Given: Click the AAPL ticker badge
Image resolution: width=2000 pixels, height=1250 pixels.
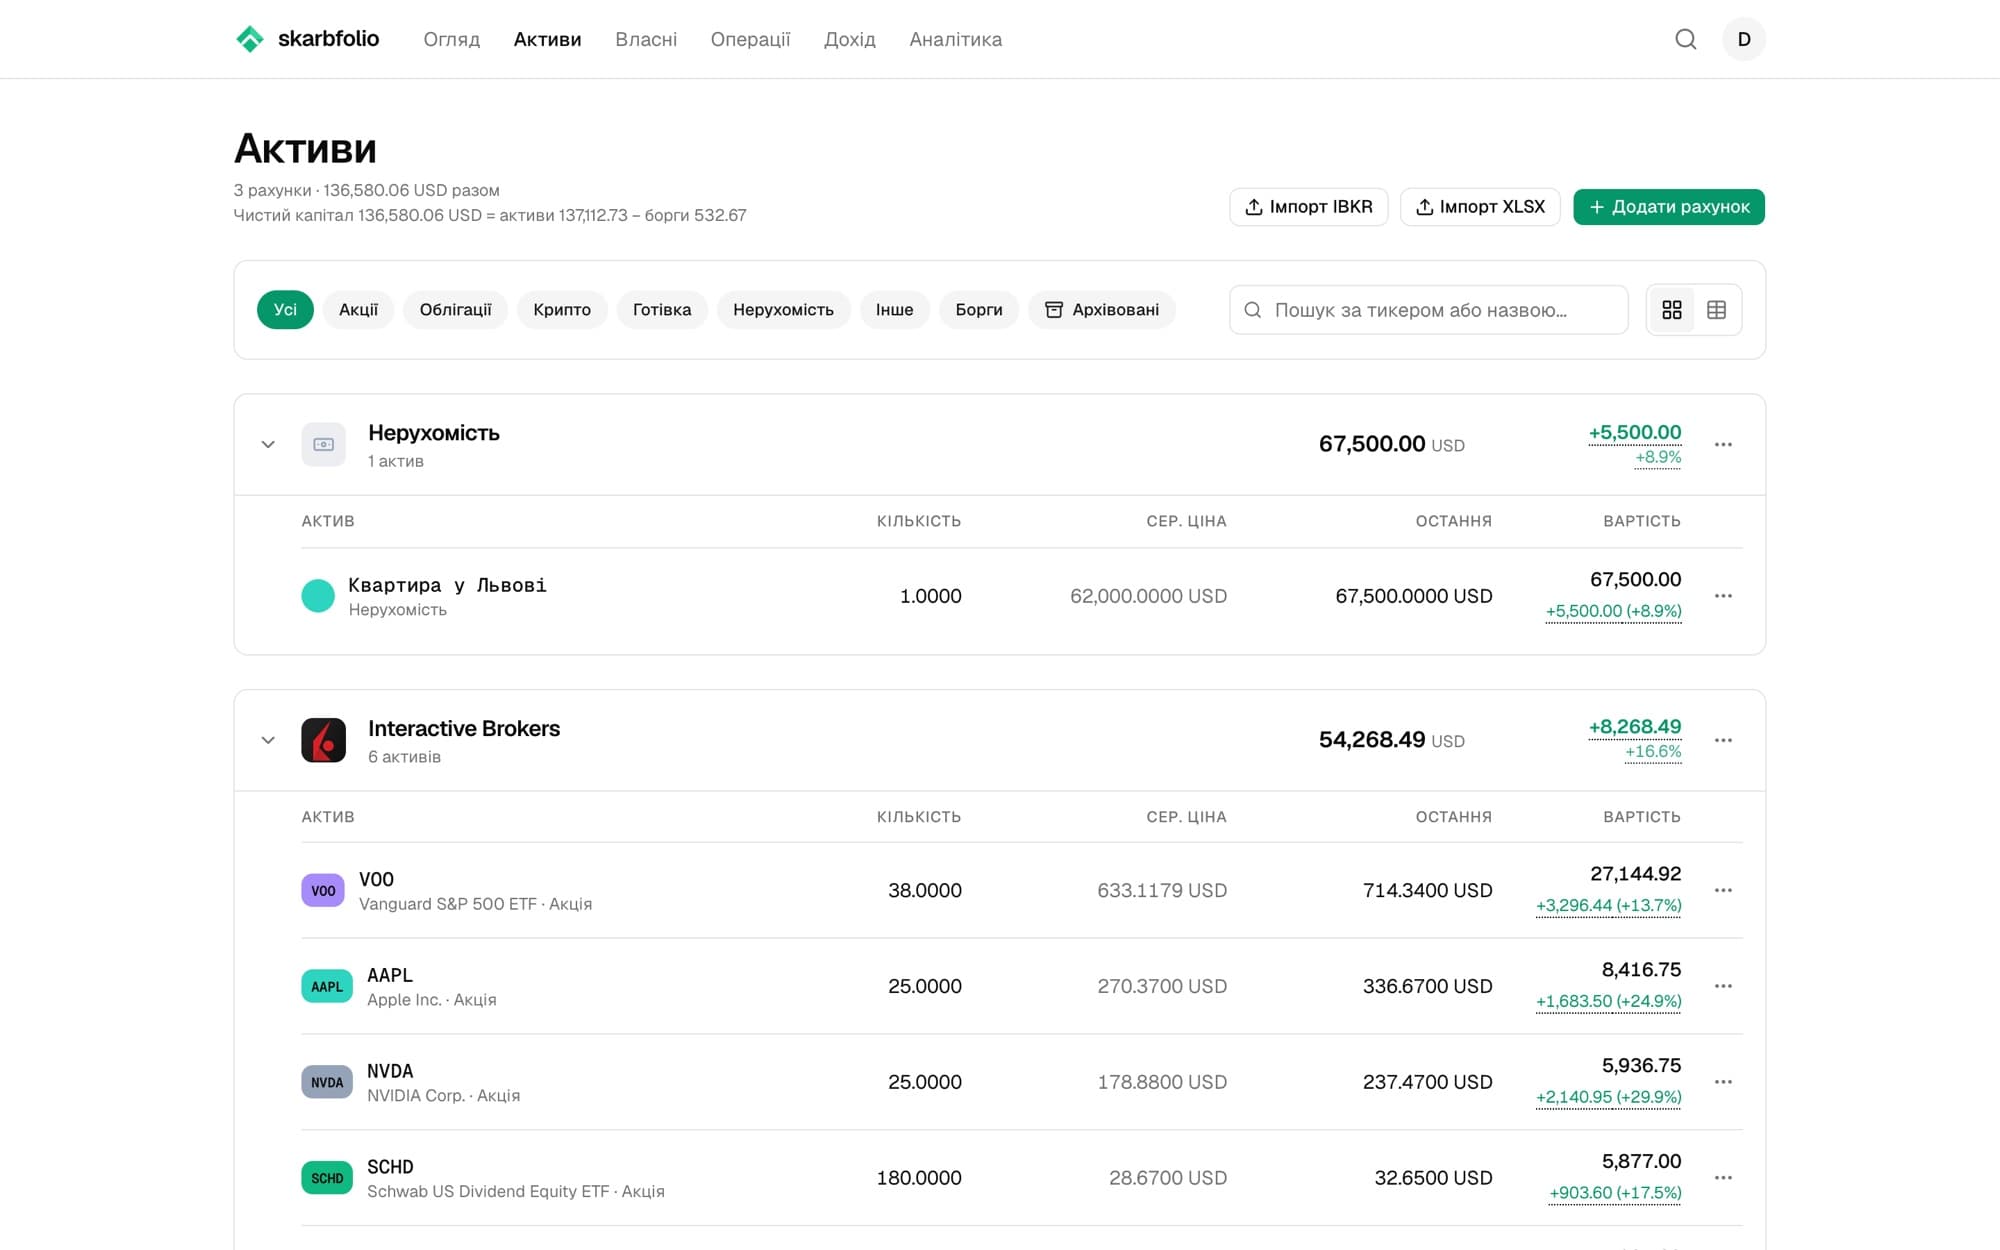Looking at the screenshot, I should 327,986.
